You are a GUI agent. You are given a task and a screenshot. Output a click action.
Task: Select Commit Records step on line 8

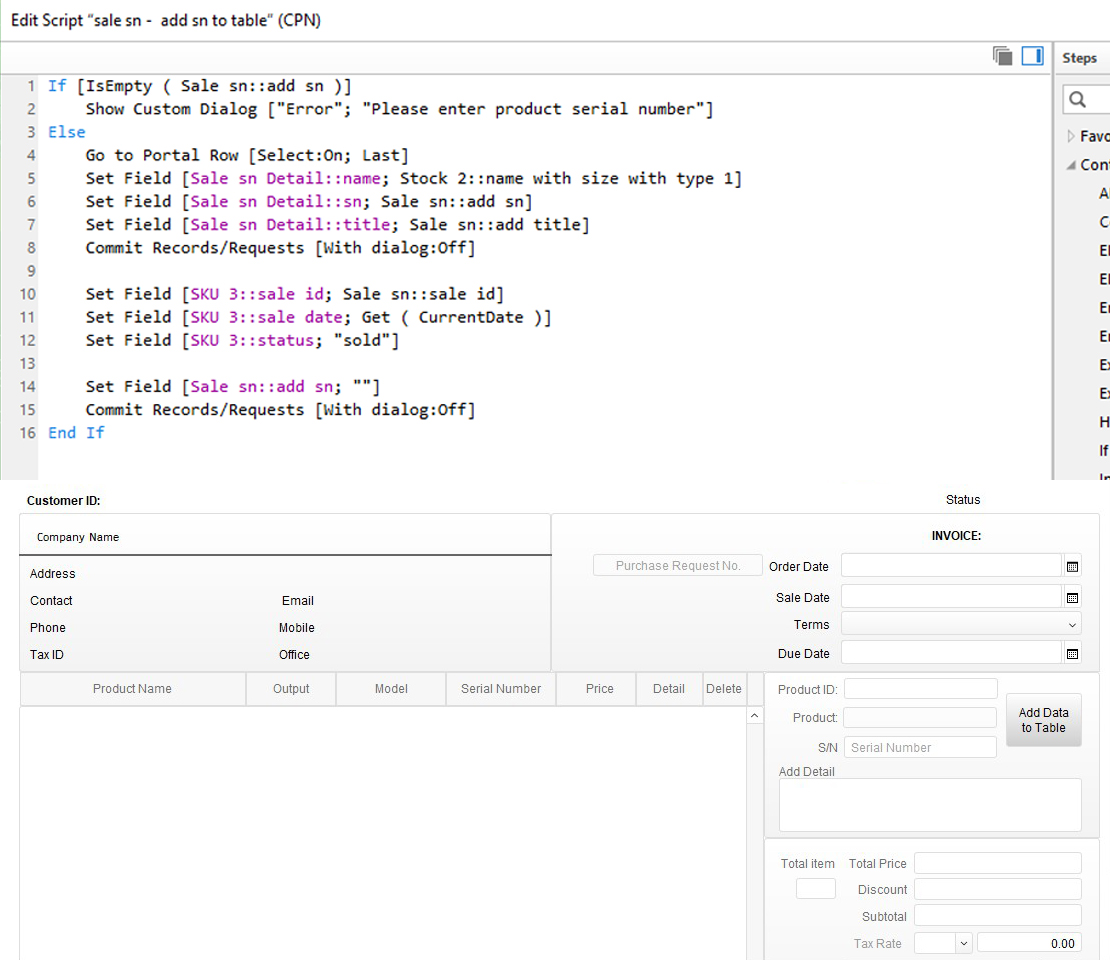tap(280, 248)
